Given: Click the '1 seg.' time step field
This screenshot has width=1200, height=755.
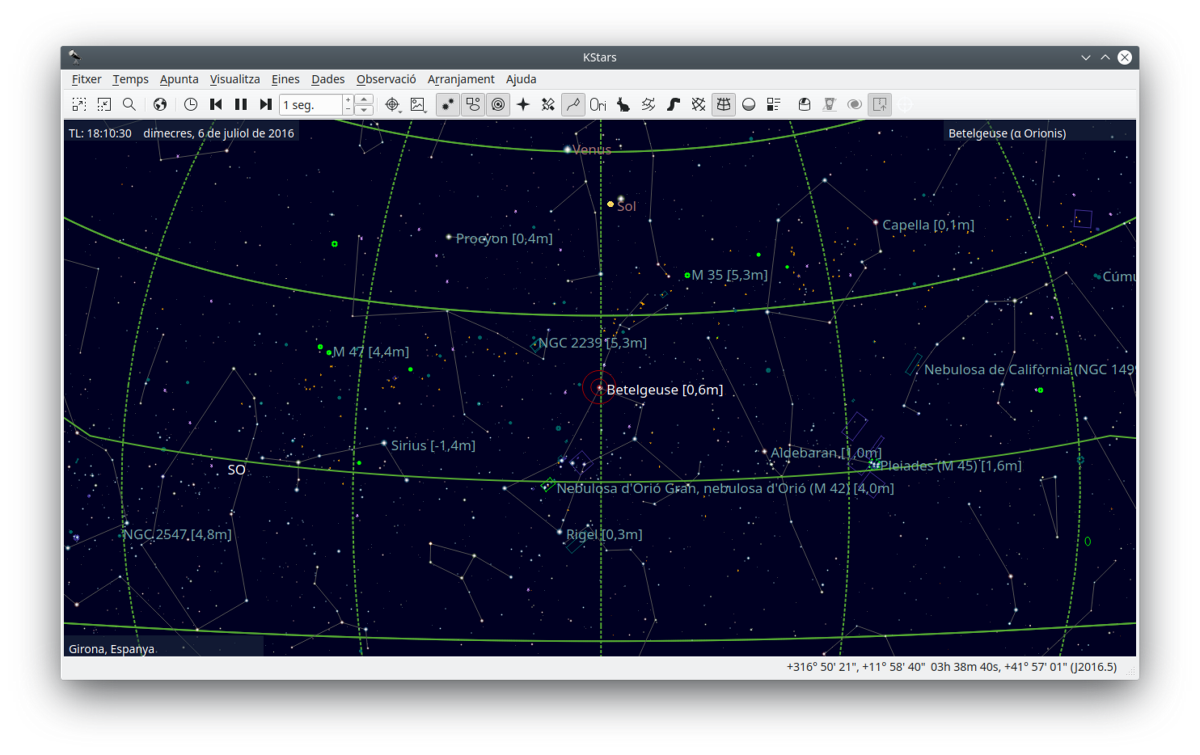Looking at the screenshot, I should (x=310, y=105).
